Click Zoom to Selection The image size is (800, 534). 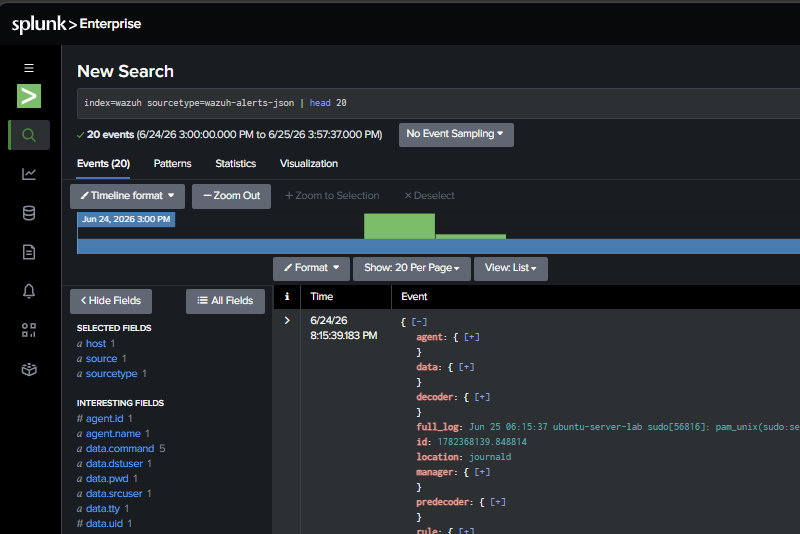tap(332, 196)
